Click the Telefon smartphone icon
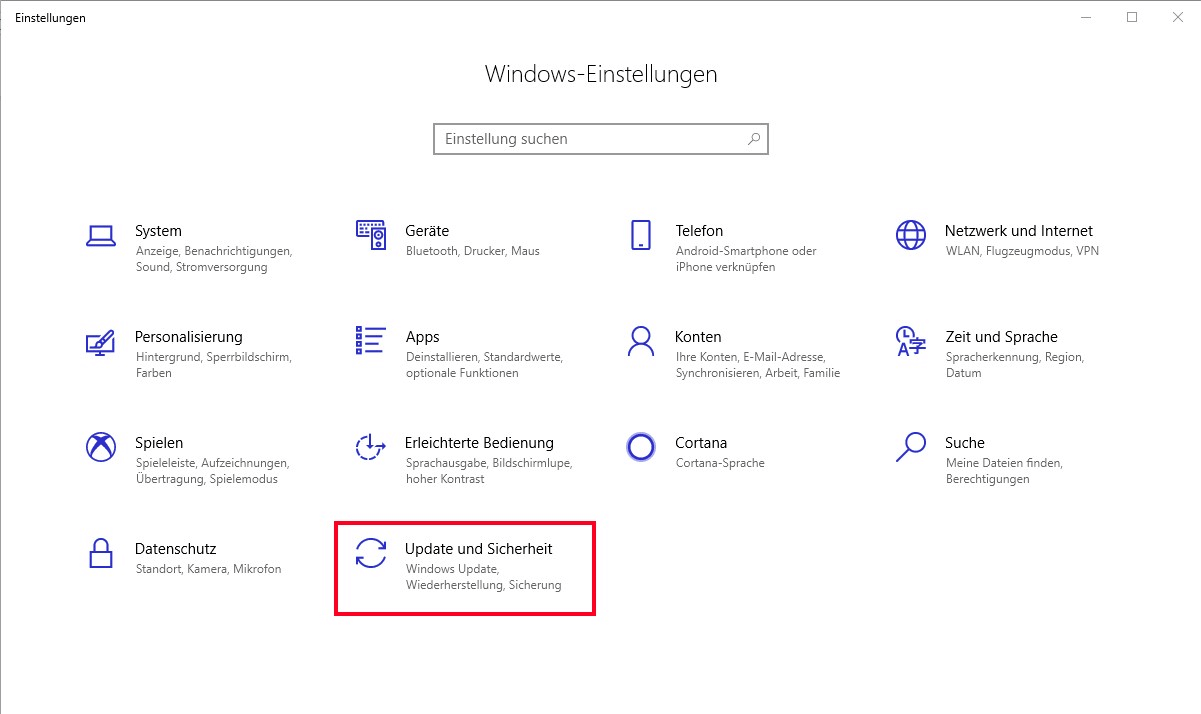The width and height of the screenshot is (1201, 714). tap(641, 235)
